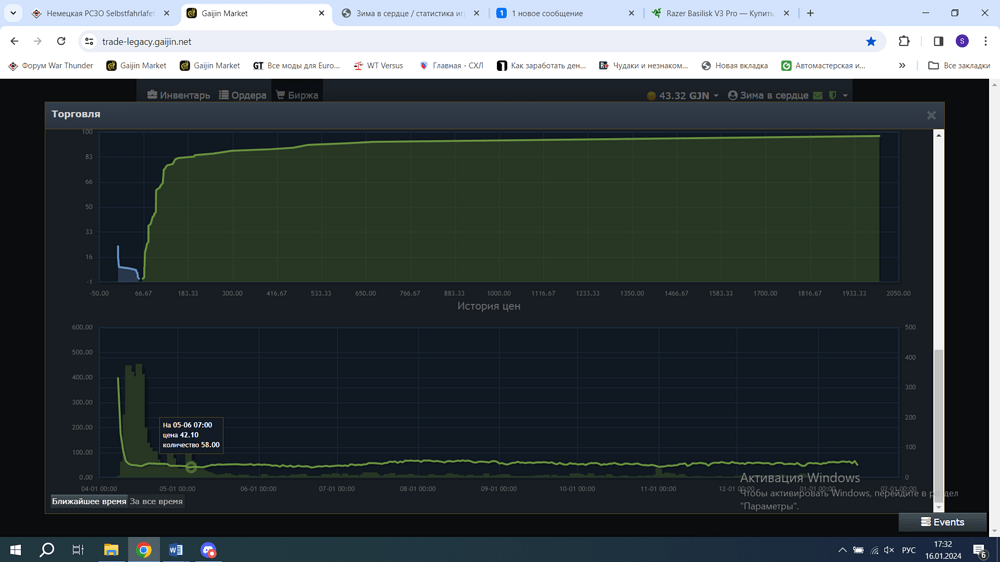Viewport: 1000px width, 562px height.
Task: Select the За все время range
Action: click(156, 501)
